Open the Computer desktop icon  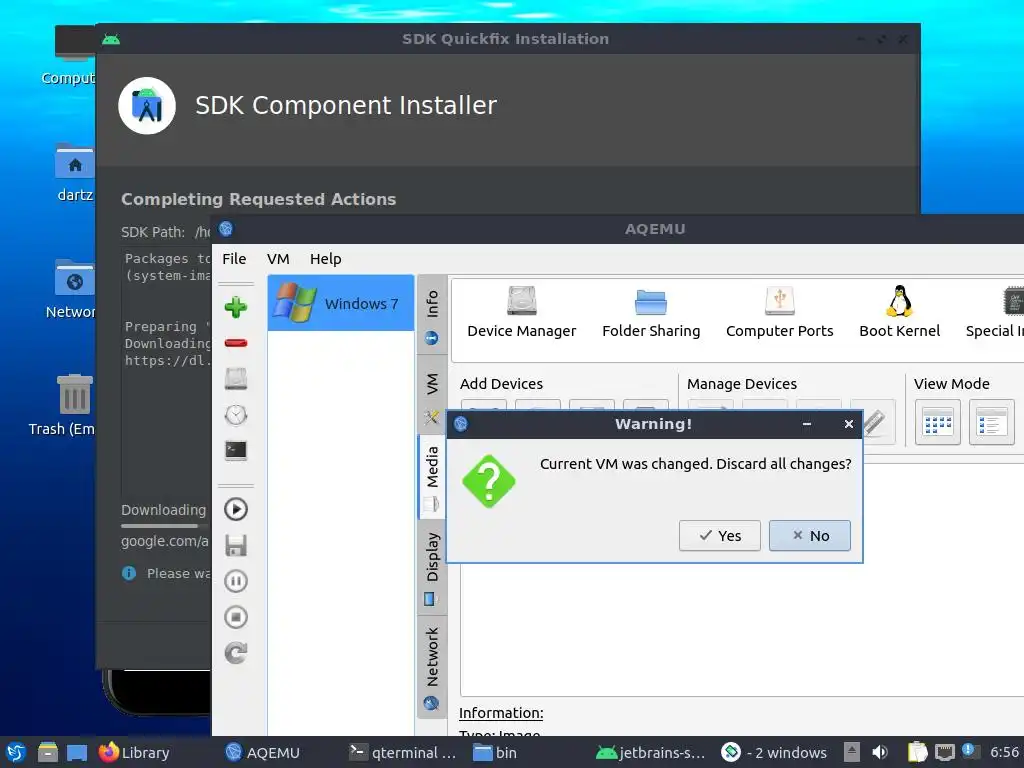tap(69, 55)
